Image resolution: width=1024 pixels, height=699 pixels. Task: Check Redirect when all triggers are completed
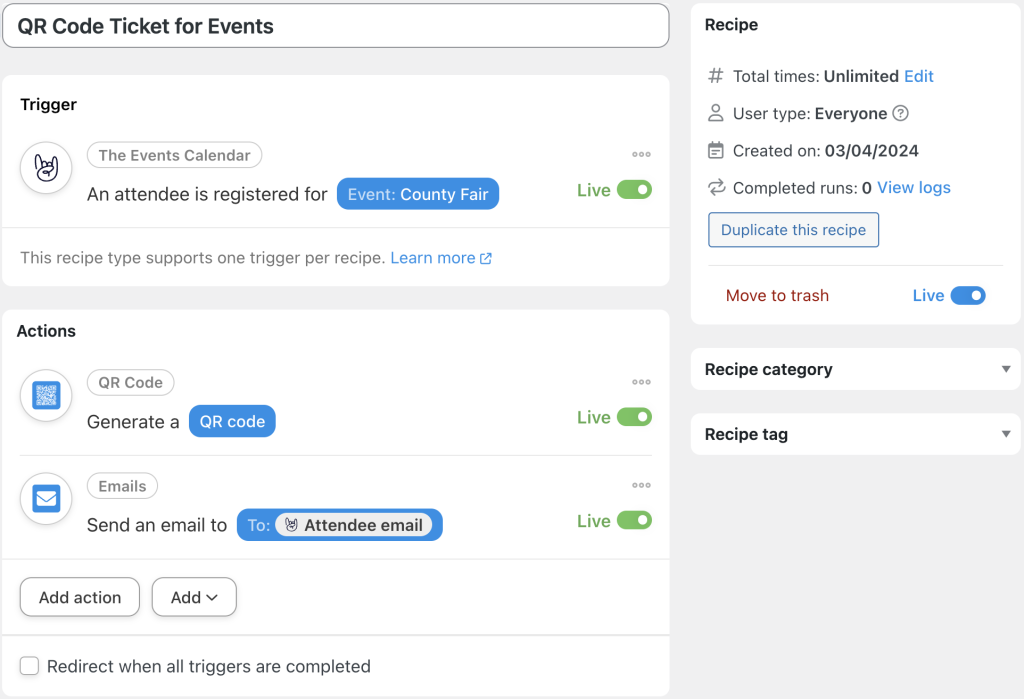pos(30,666)
